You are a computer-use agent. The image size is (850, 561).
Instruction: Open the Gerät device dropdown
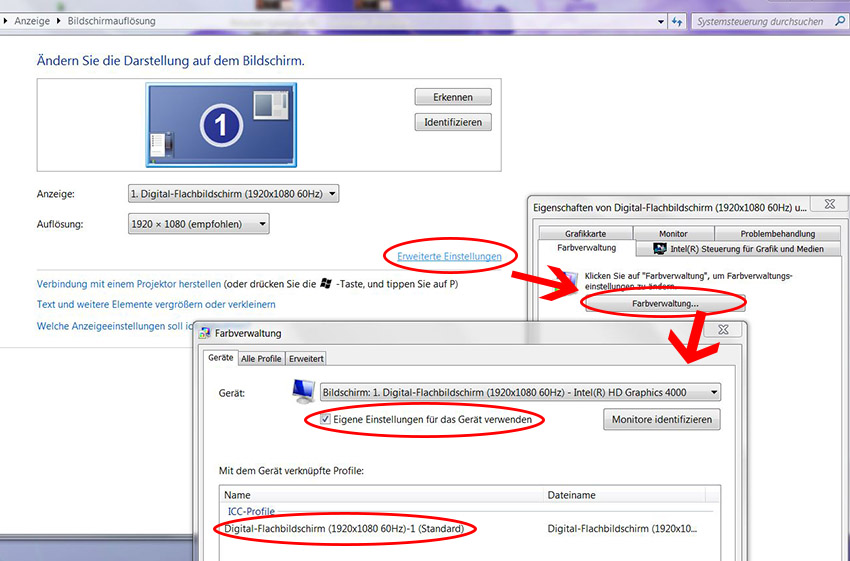520,392
